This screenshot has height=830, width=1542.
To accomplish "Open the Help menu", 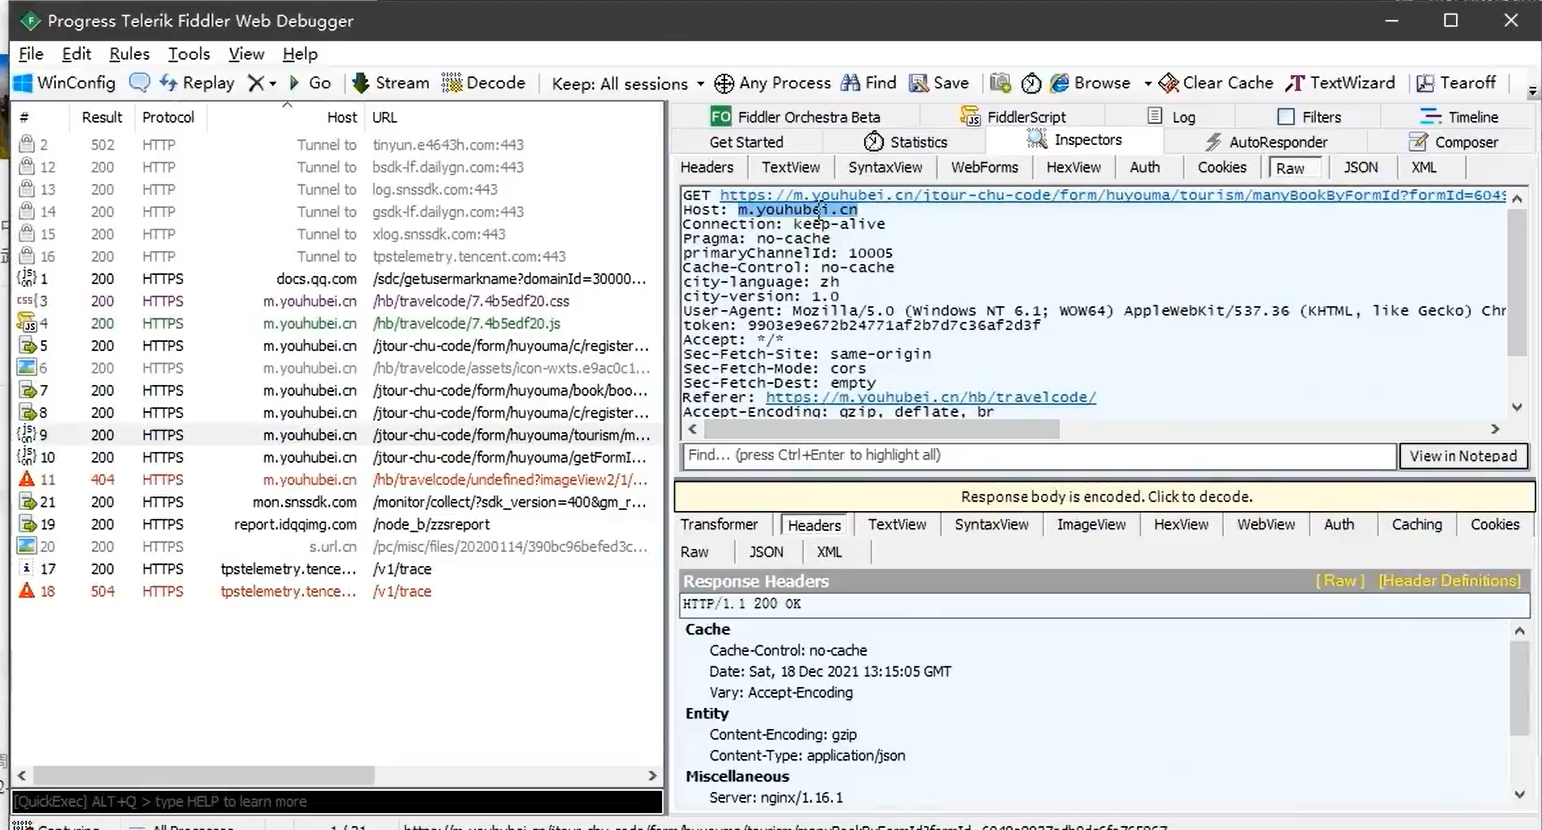I will [x=300, y=54].
